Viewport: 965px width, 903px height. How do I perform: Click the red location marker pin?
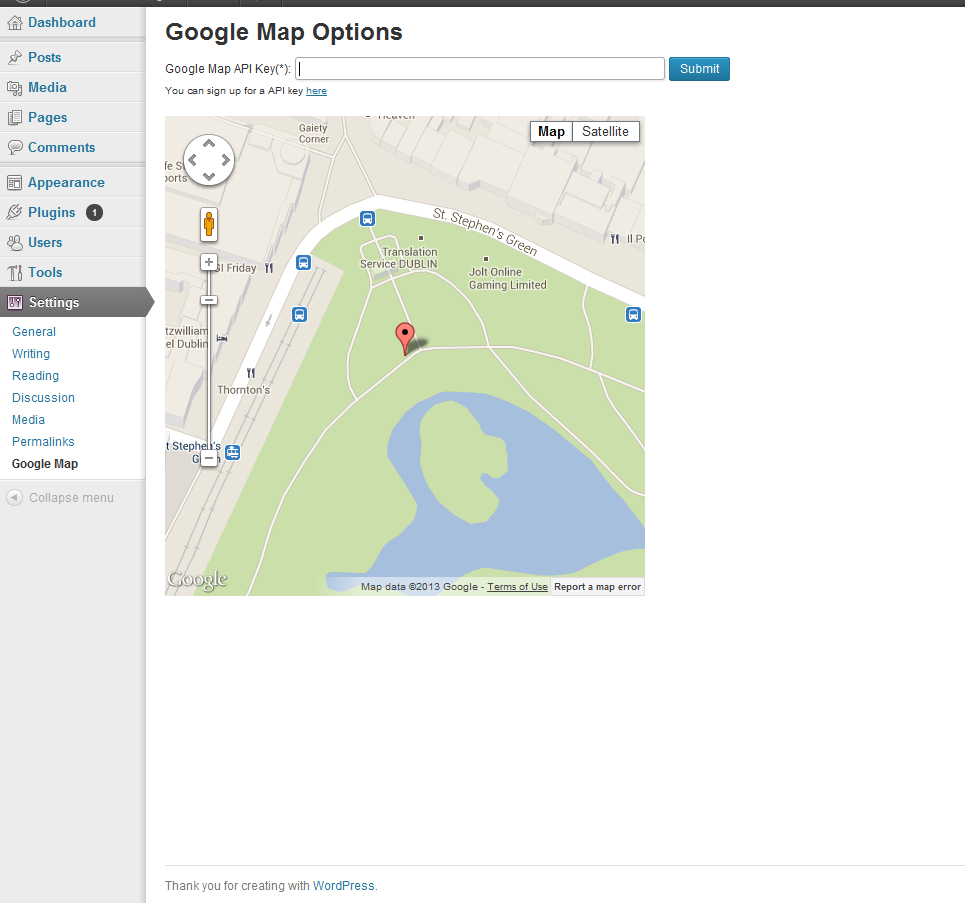pos(404,338)
